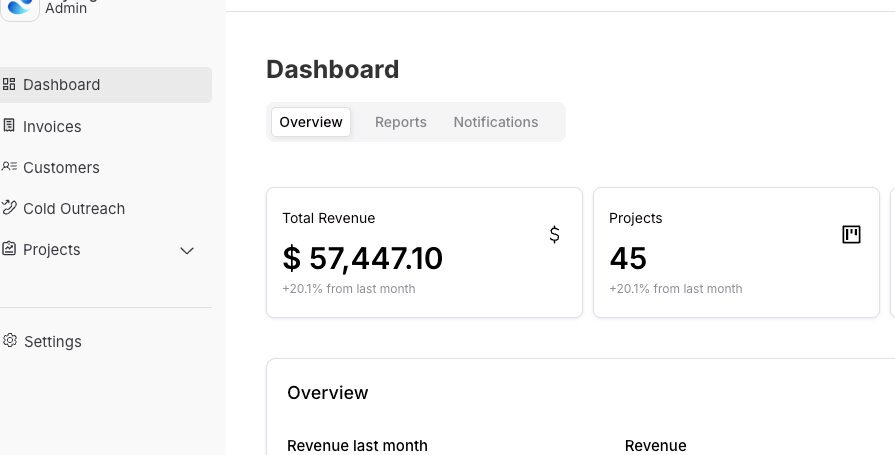Screen dimensions: 895x455
Task: Click the Dashboard page heading
Action: (332, 69)
